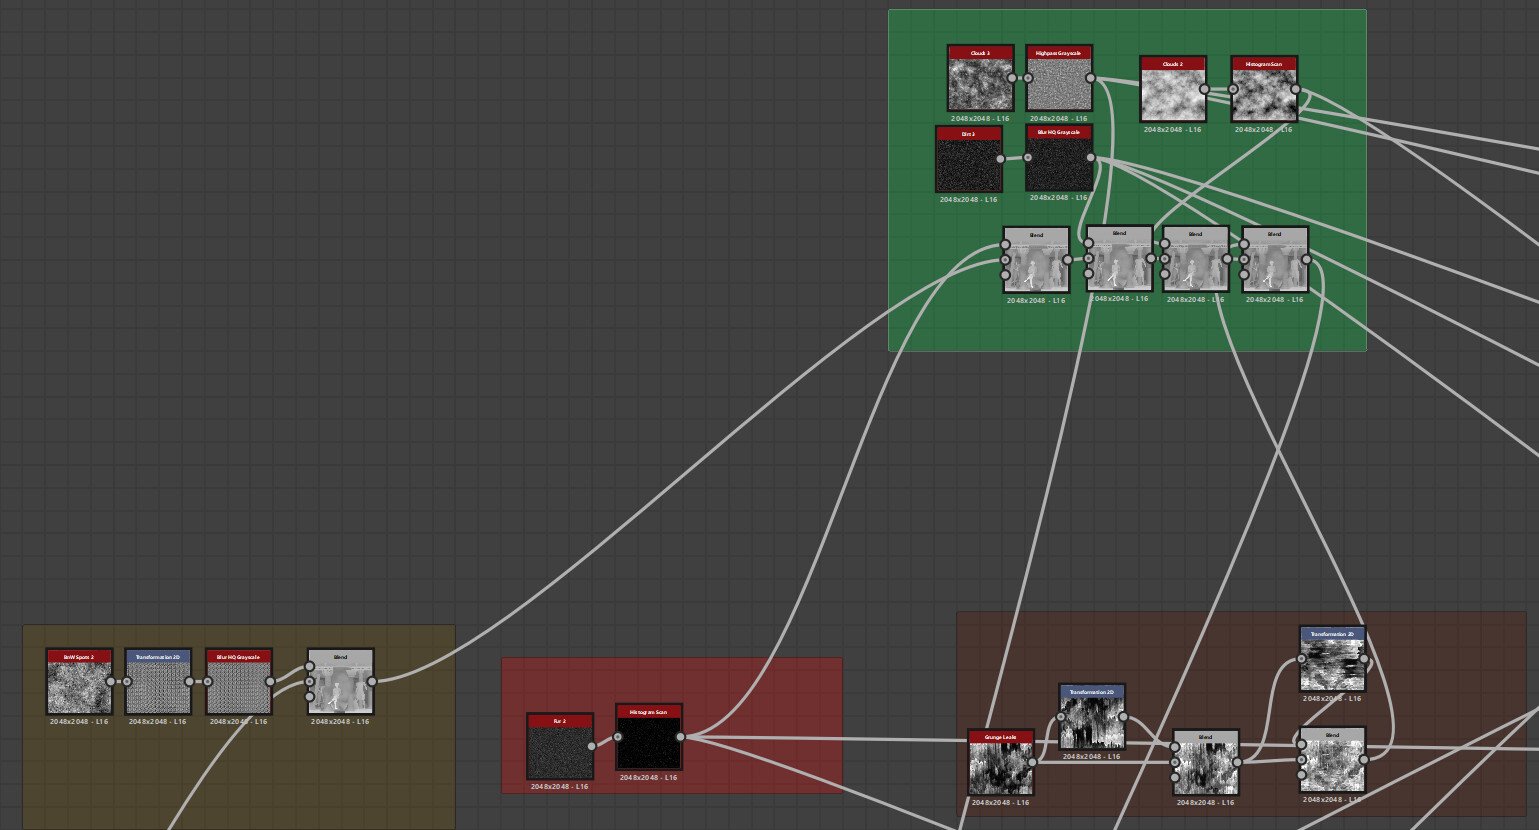Screen dimensions: 1539x830
Task: Click output connector of the Clouds 3 node
Action: click(x=1012, y=78)
